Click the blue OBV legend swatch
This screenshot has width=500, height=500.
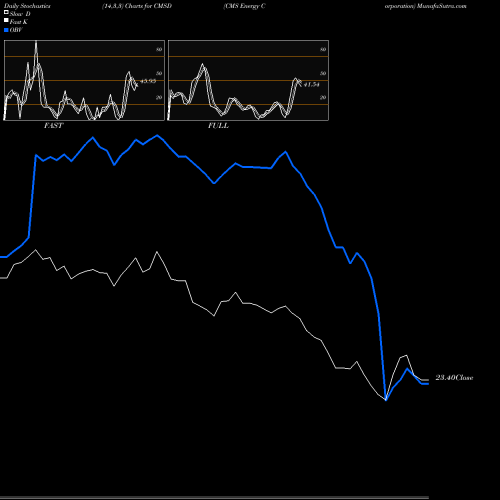[x=6, y=30]
